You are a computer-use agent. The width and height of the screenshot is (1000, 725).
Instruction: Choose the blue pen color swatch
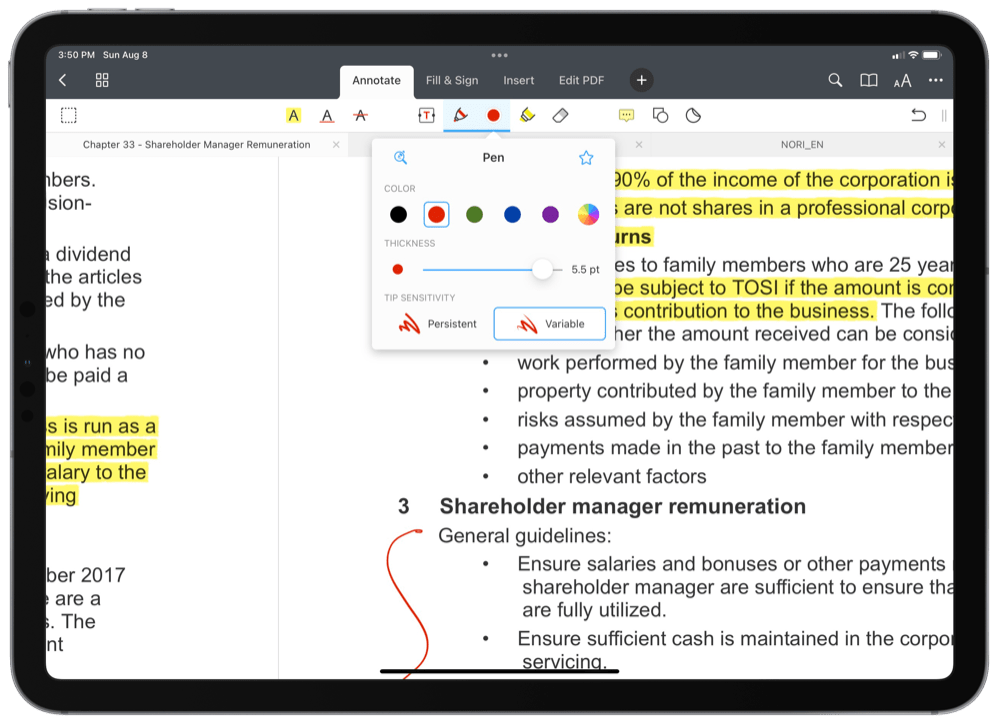click(x=512, y=213)
